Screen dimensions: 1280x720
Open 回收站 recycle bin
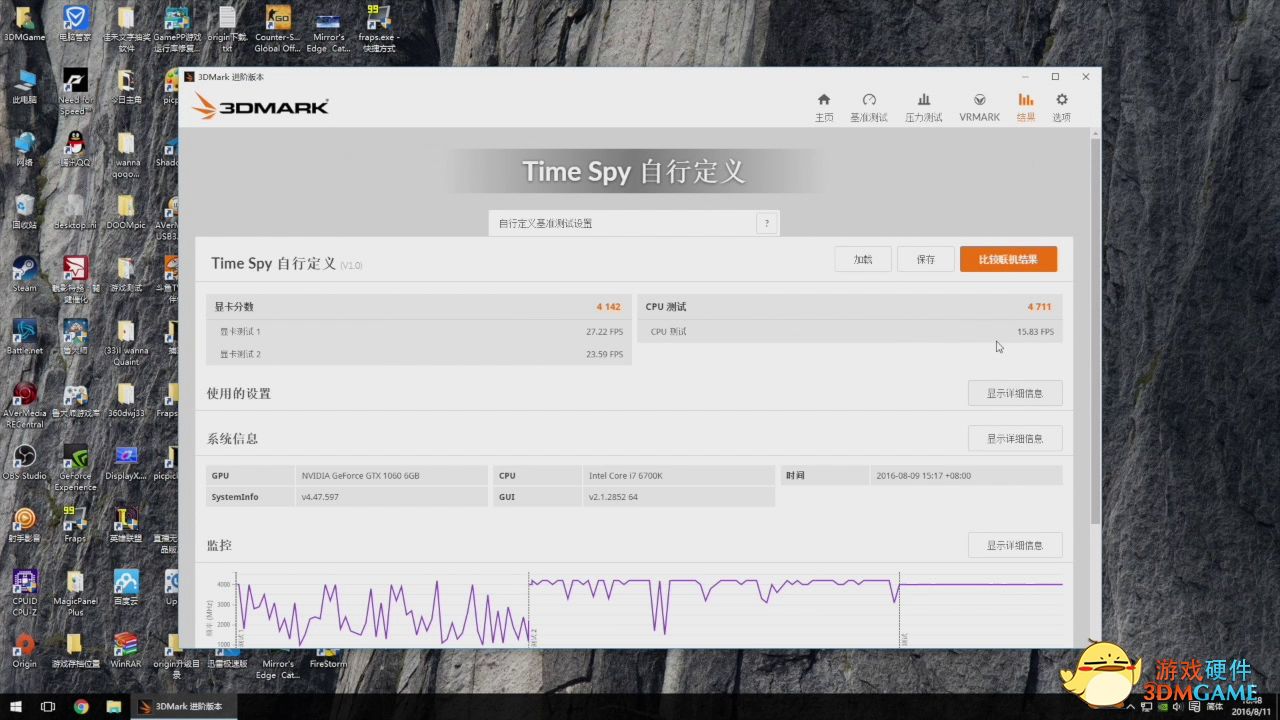pos(24,211)
